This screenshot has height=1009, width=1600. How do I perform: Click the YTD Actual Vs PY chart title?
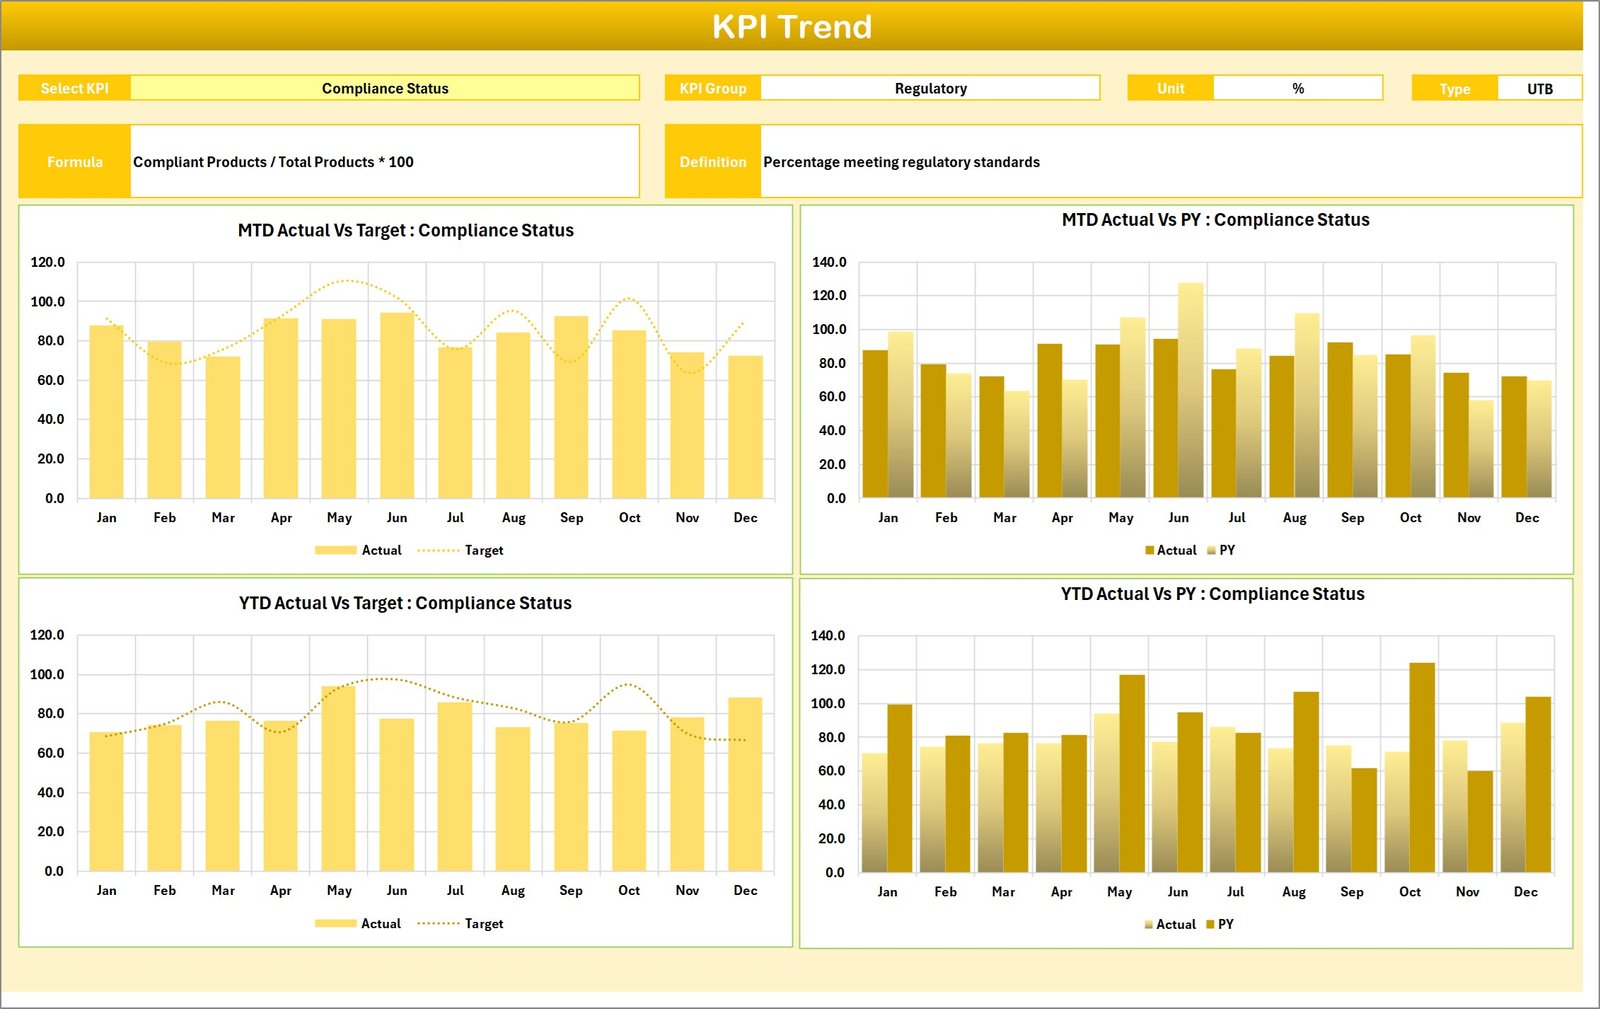(x=1212, y=594)
